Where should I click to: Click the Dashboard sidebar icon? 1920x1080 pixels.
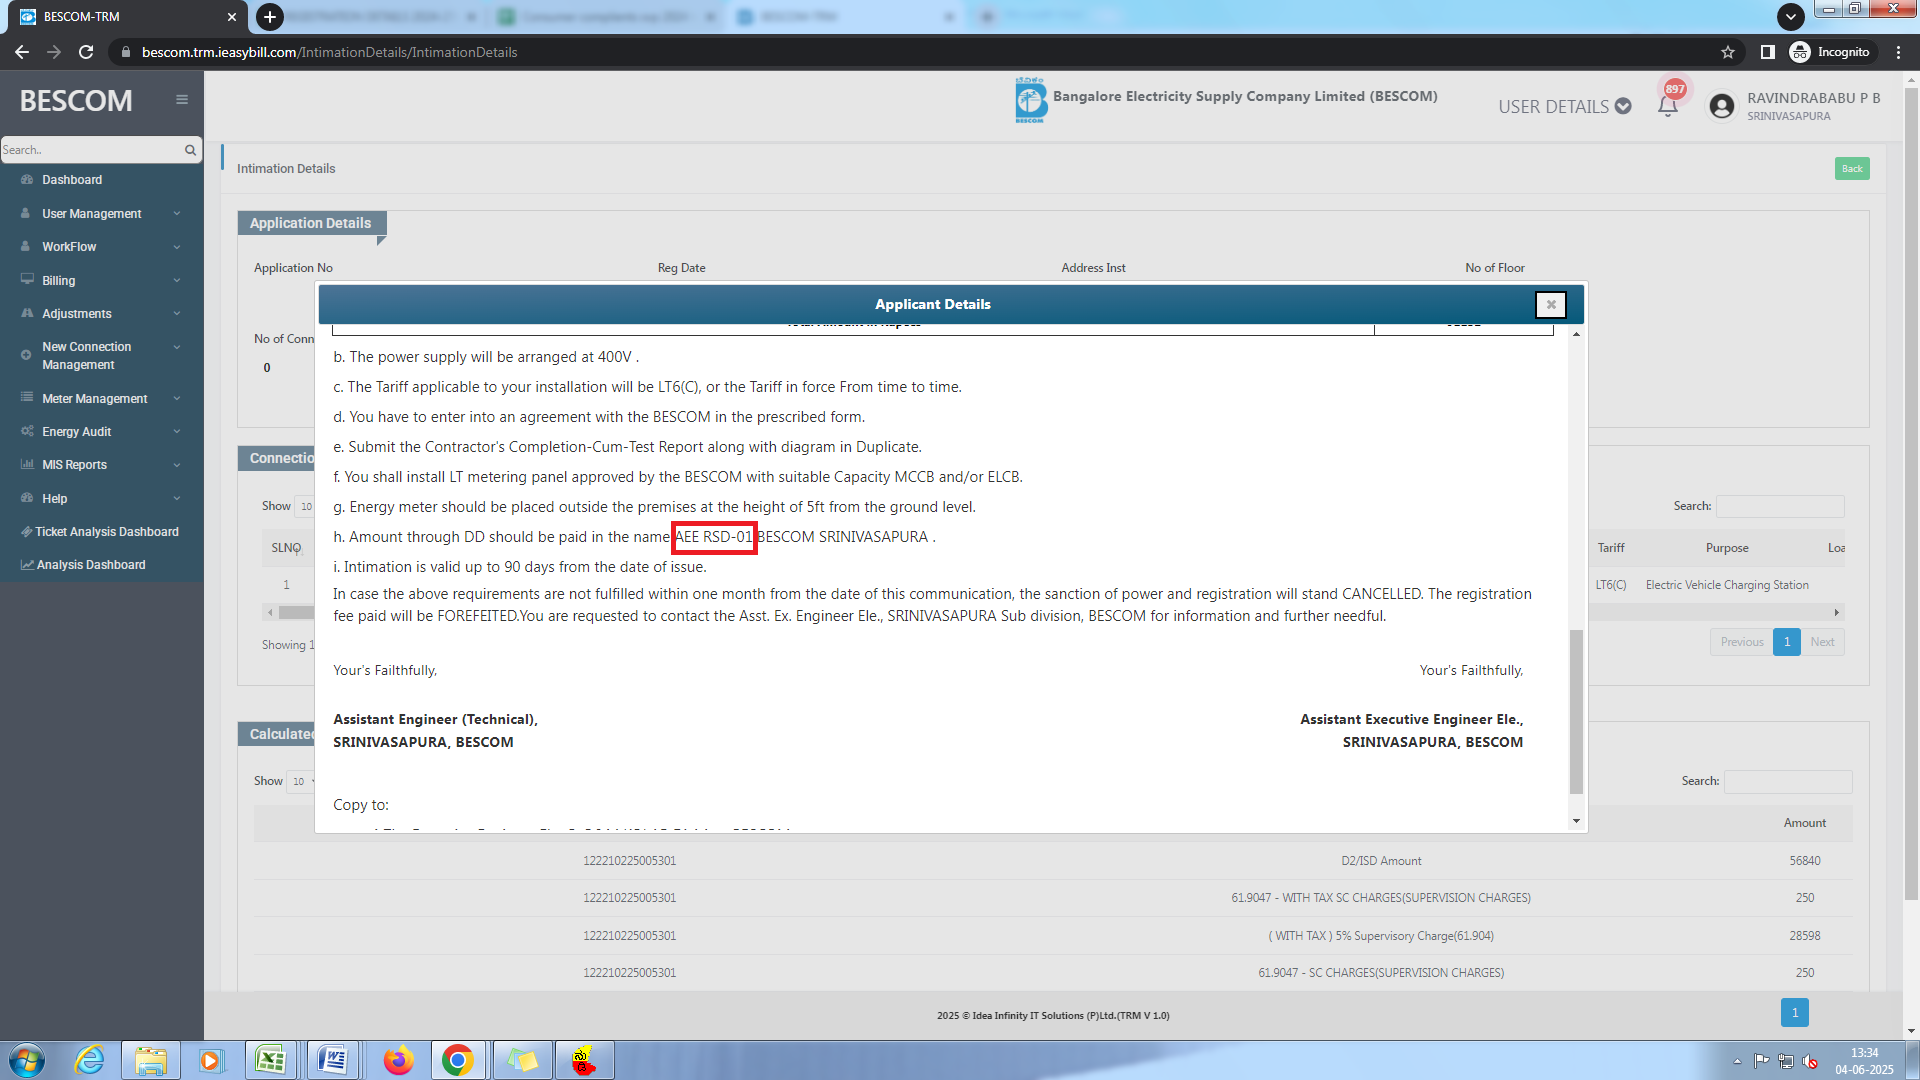[27, 180]
